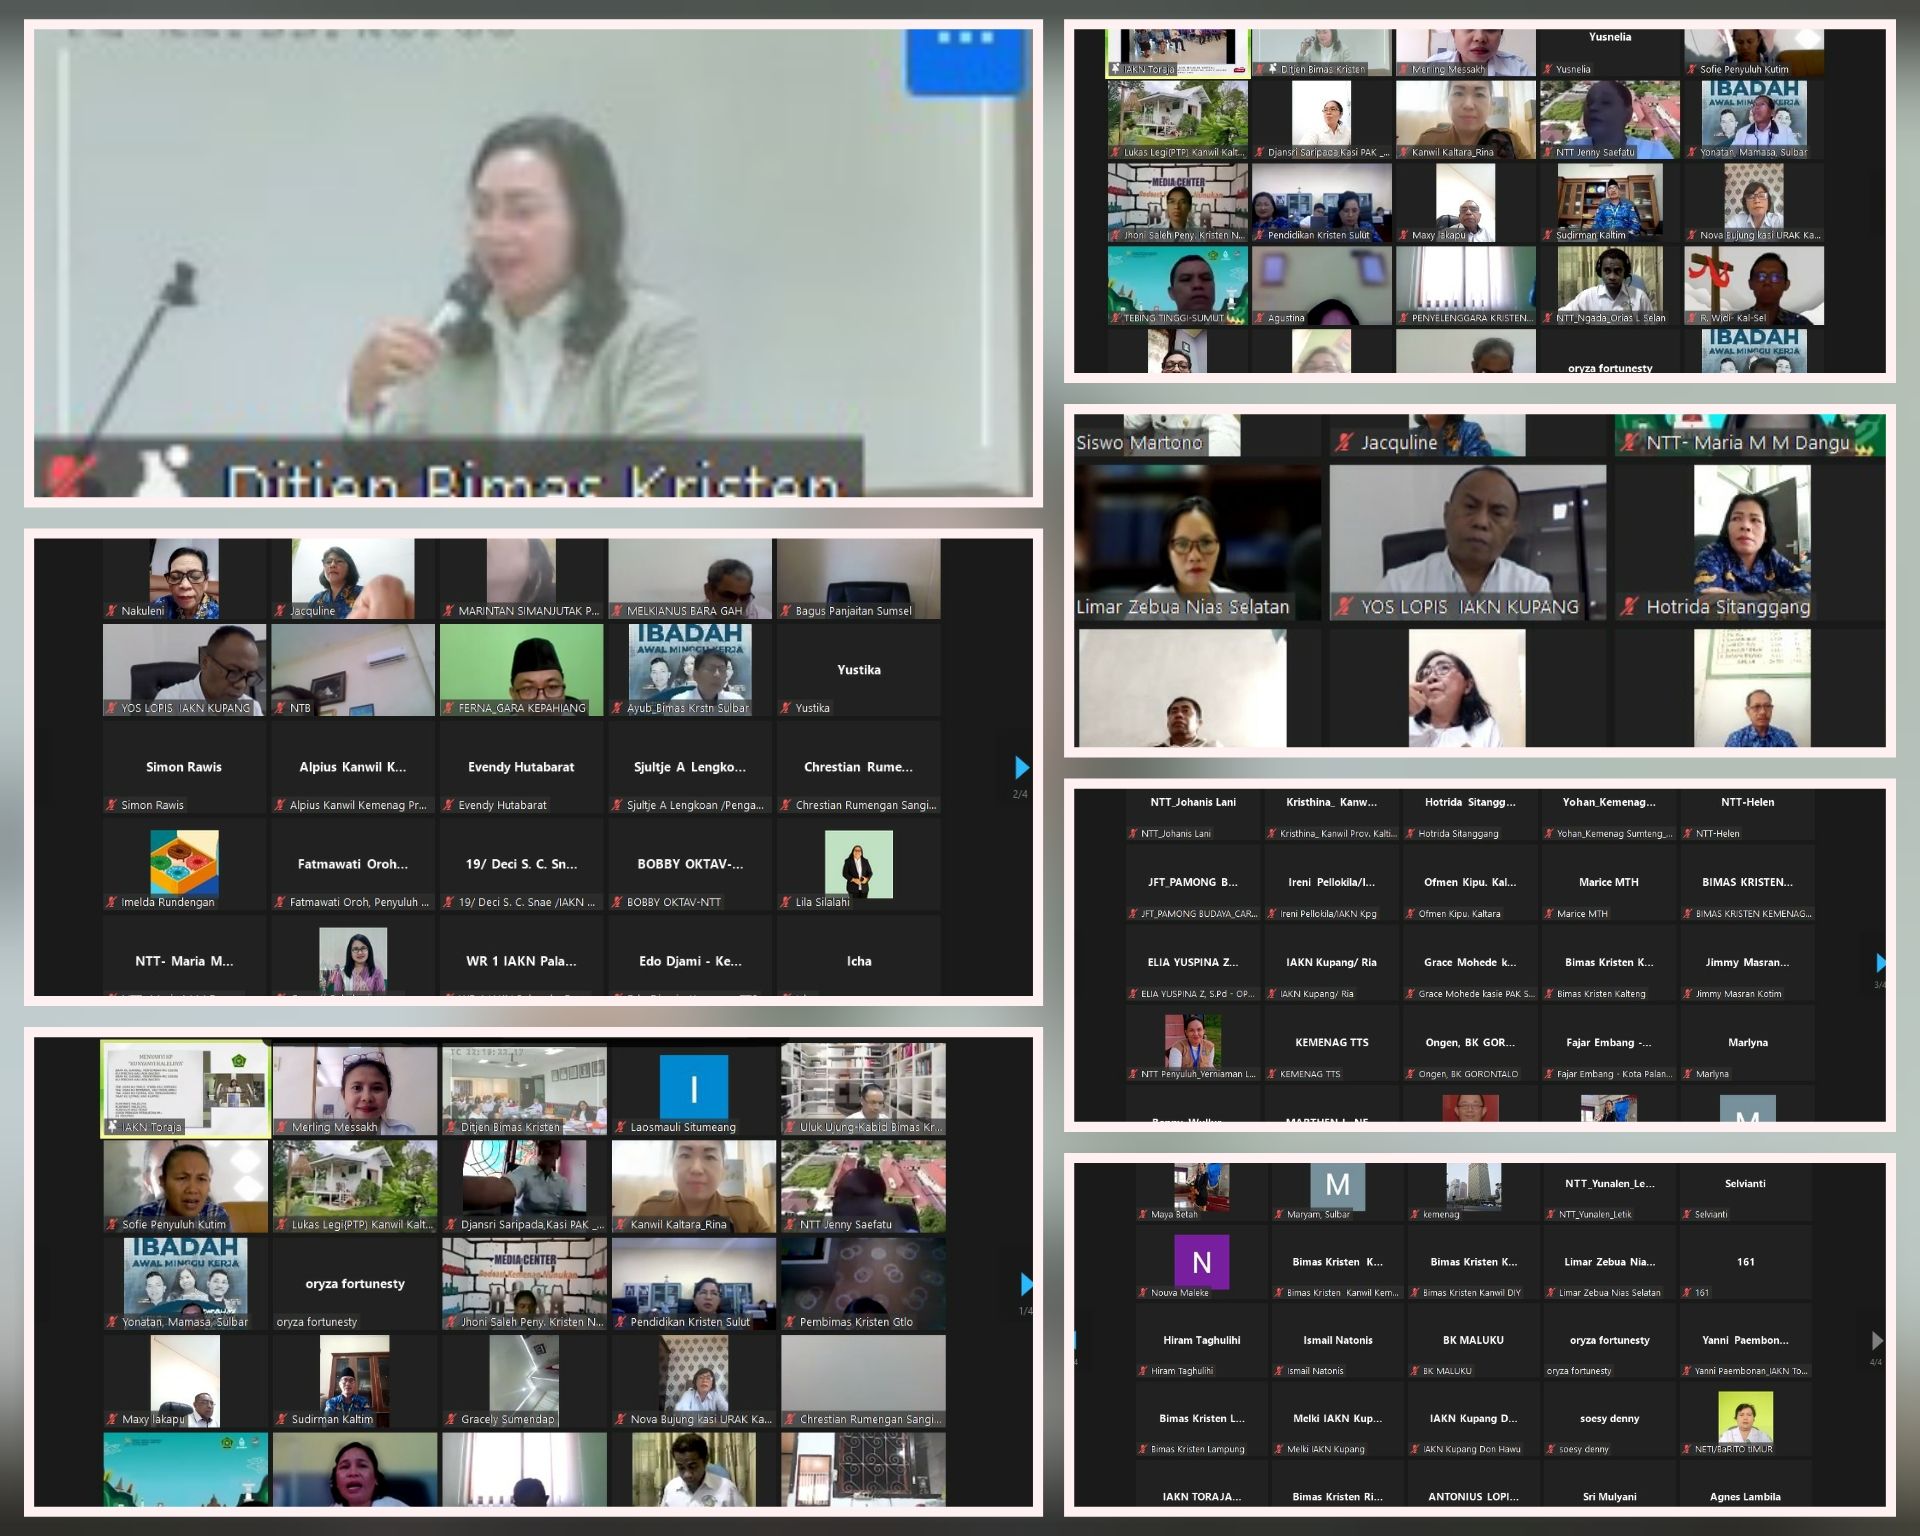Click the Yustika participant name tile
Viewport: 1920px width, 1536px height.
858,670
